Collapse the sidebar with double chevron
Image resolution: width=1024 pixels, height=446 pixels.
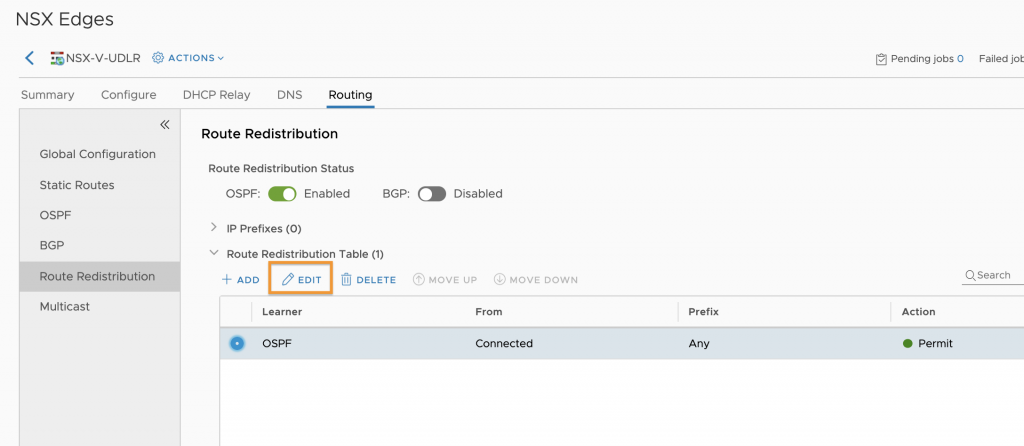coord(165,125)
